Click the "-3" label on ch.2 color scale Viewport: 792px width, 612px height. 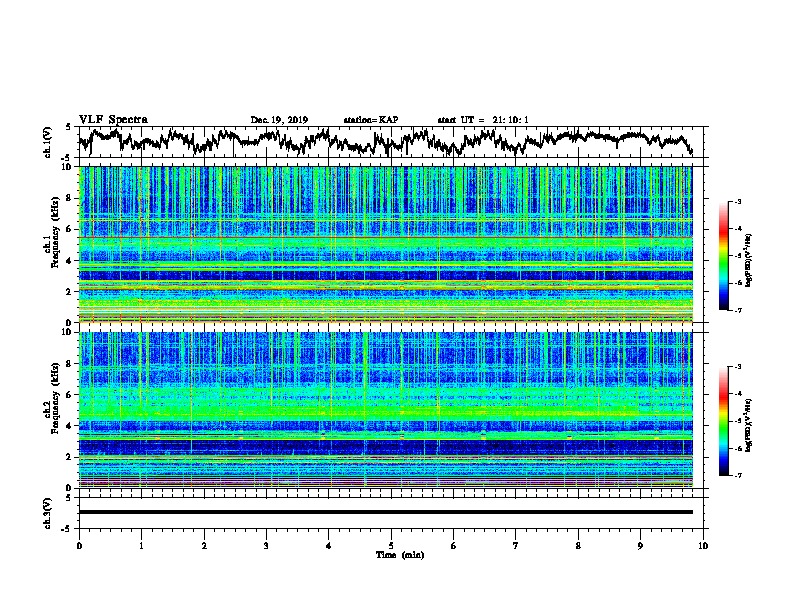click(x=738, y=367)
